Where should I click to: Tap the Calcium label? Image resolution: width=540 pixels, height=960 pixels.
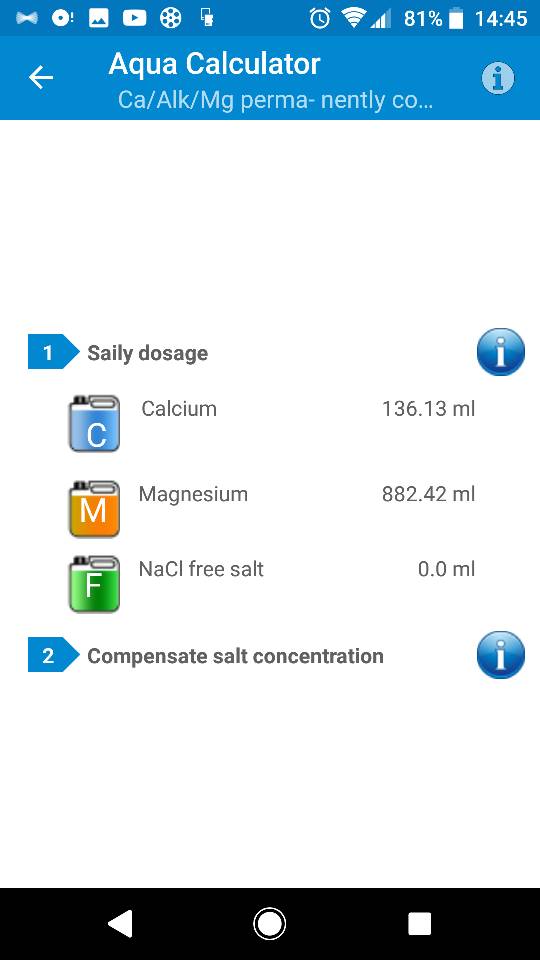(179, 408)
